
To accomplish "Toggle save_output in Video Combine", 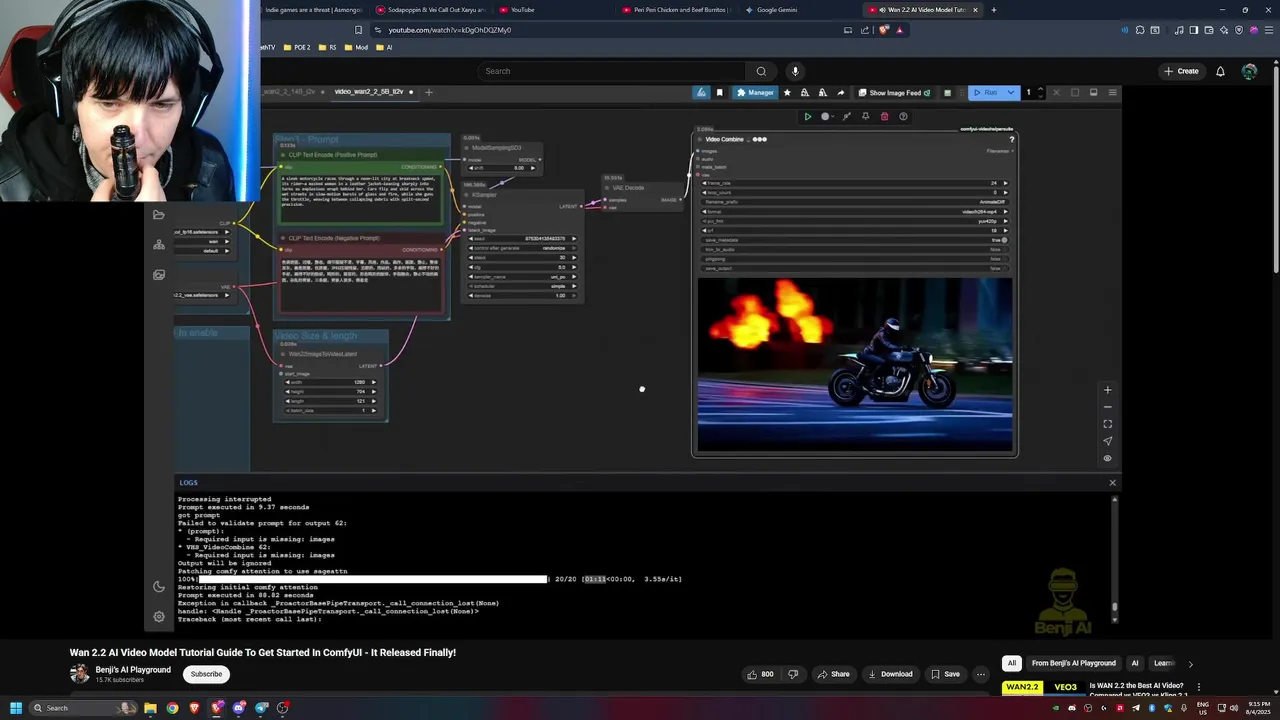I will tap(855, 268).
